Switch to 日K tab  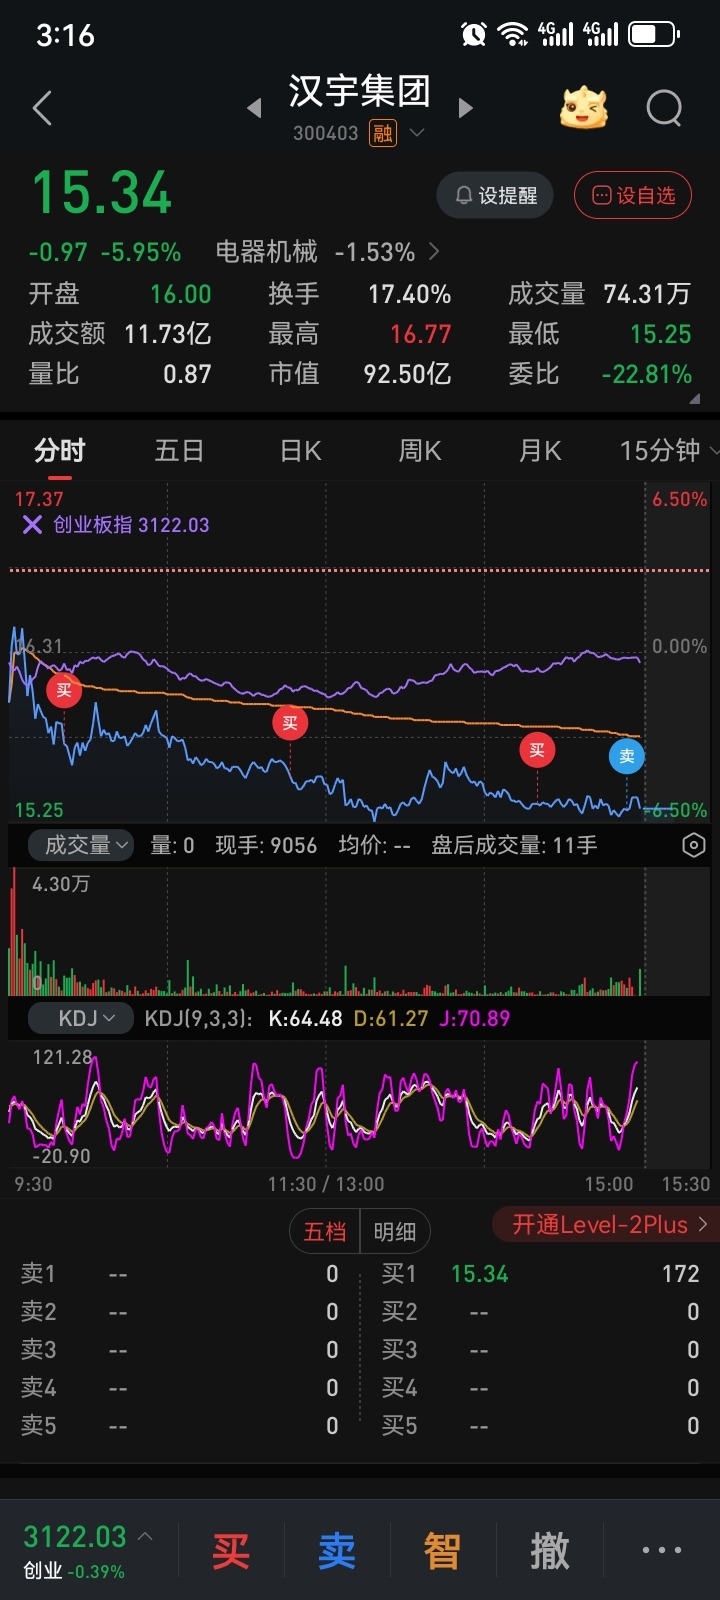300,451
